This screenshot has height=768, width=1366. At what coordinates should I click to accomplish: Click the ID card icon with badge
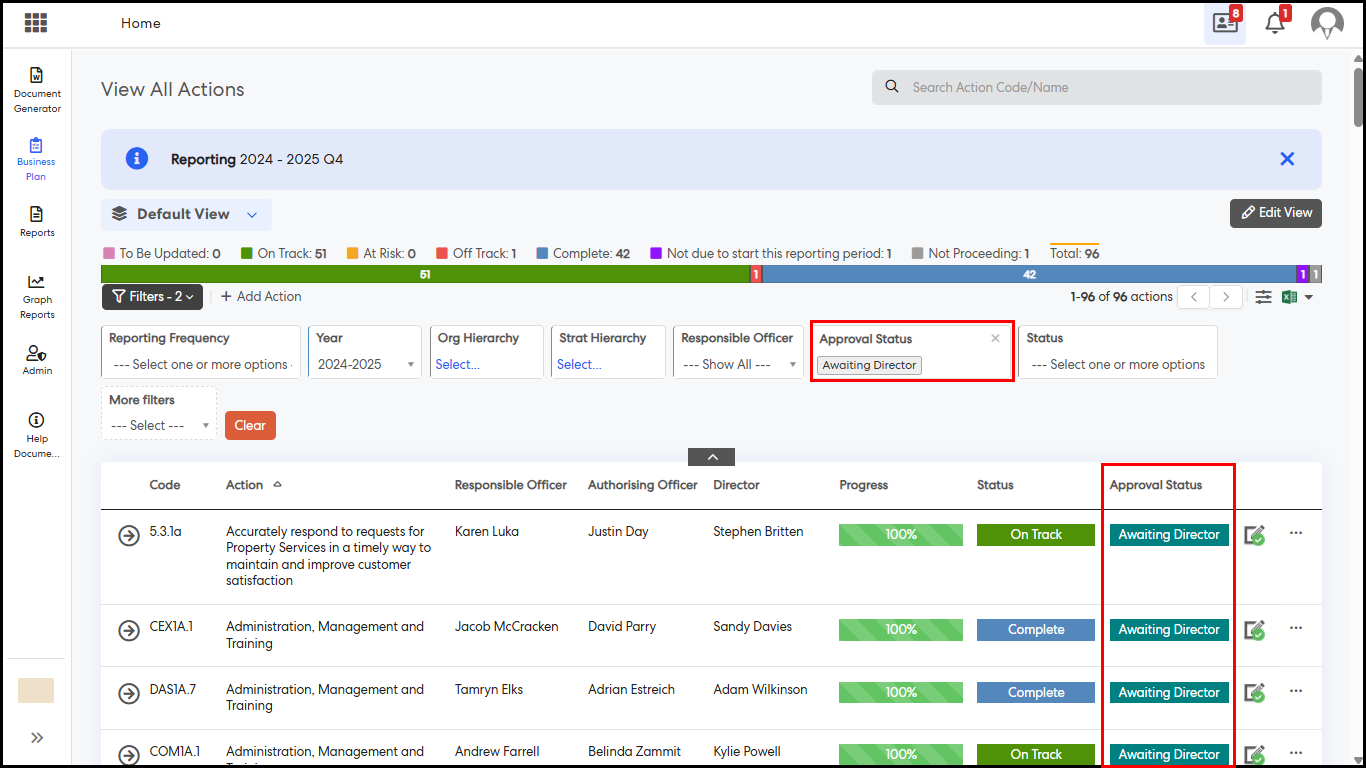click(x=1225, y=23)
